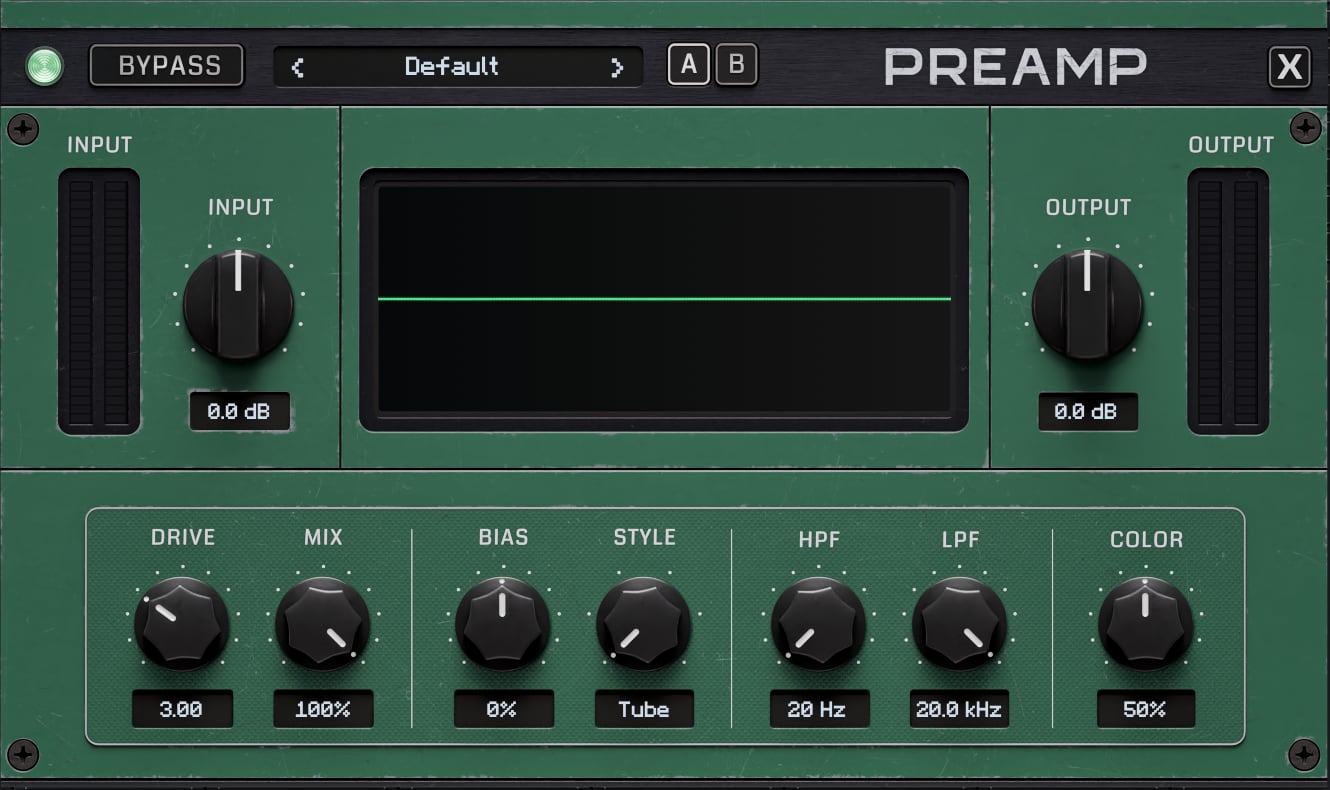Toggle the green power LED indicator
The width and height of the screenshot is (1330, 790).
45,67
